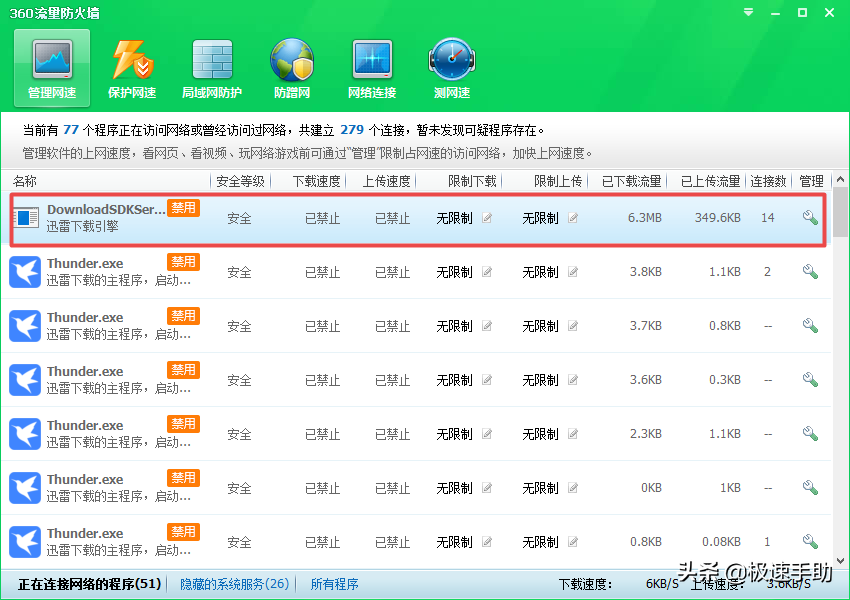This screenshot has width=850, height=600.
Task: Click wrench icon for Thunder.exe 0KB downloaded row
Action: point(810,487)
